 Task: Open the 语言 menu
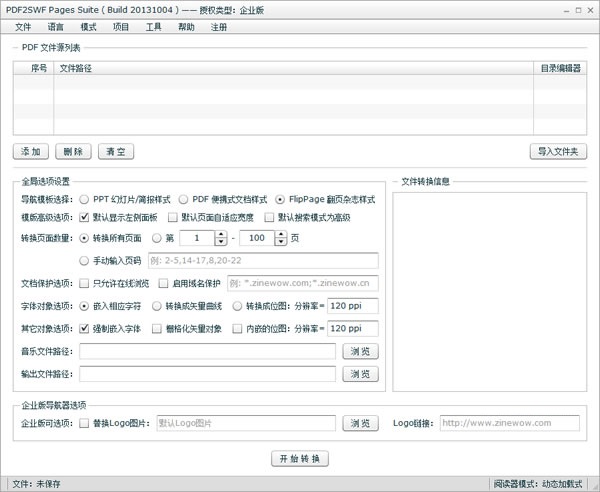(55, 27)
